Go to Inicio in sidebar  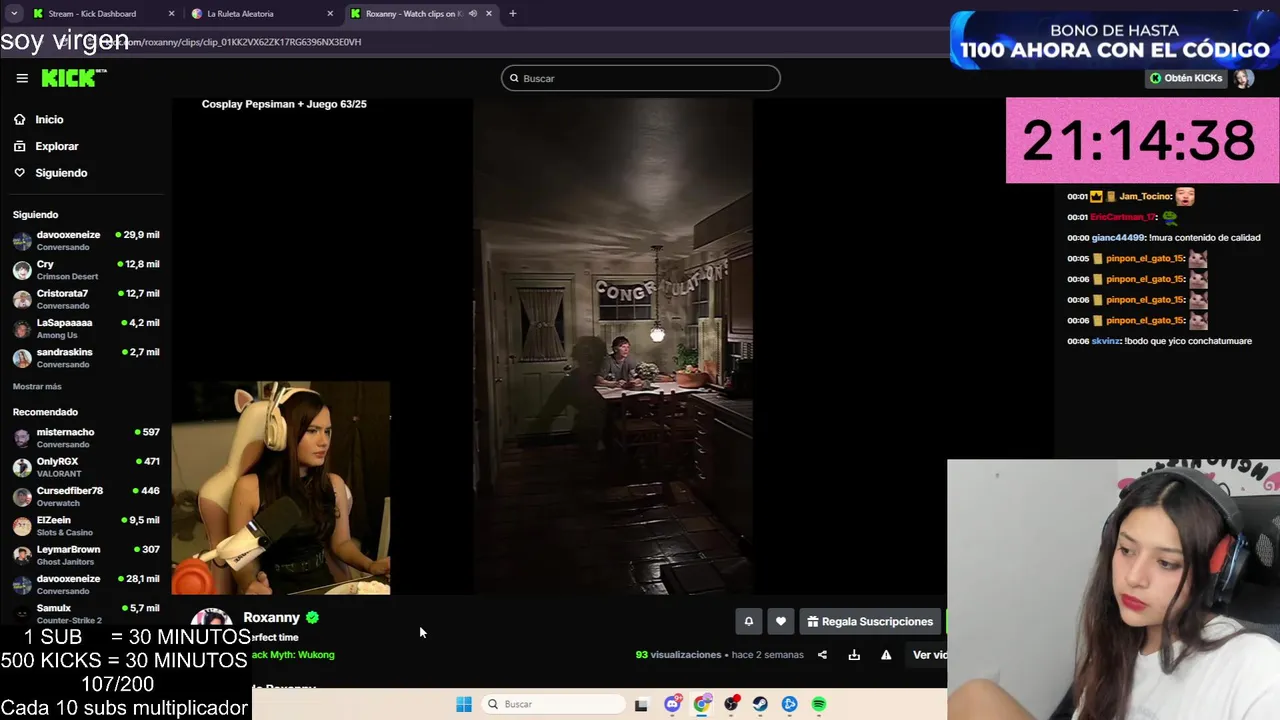(x=49, y=119)
